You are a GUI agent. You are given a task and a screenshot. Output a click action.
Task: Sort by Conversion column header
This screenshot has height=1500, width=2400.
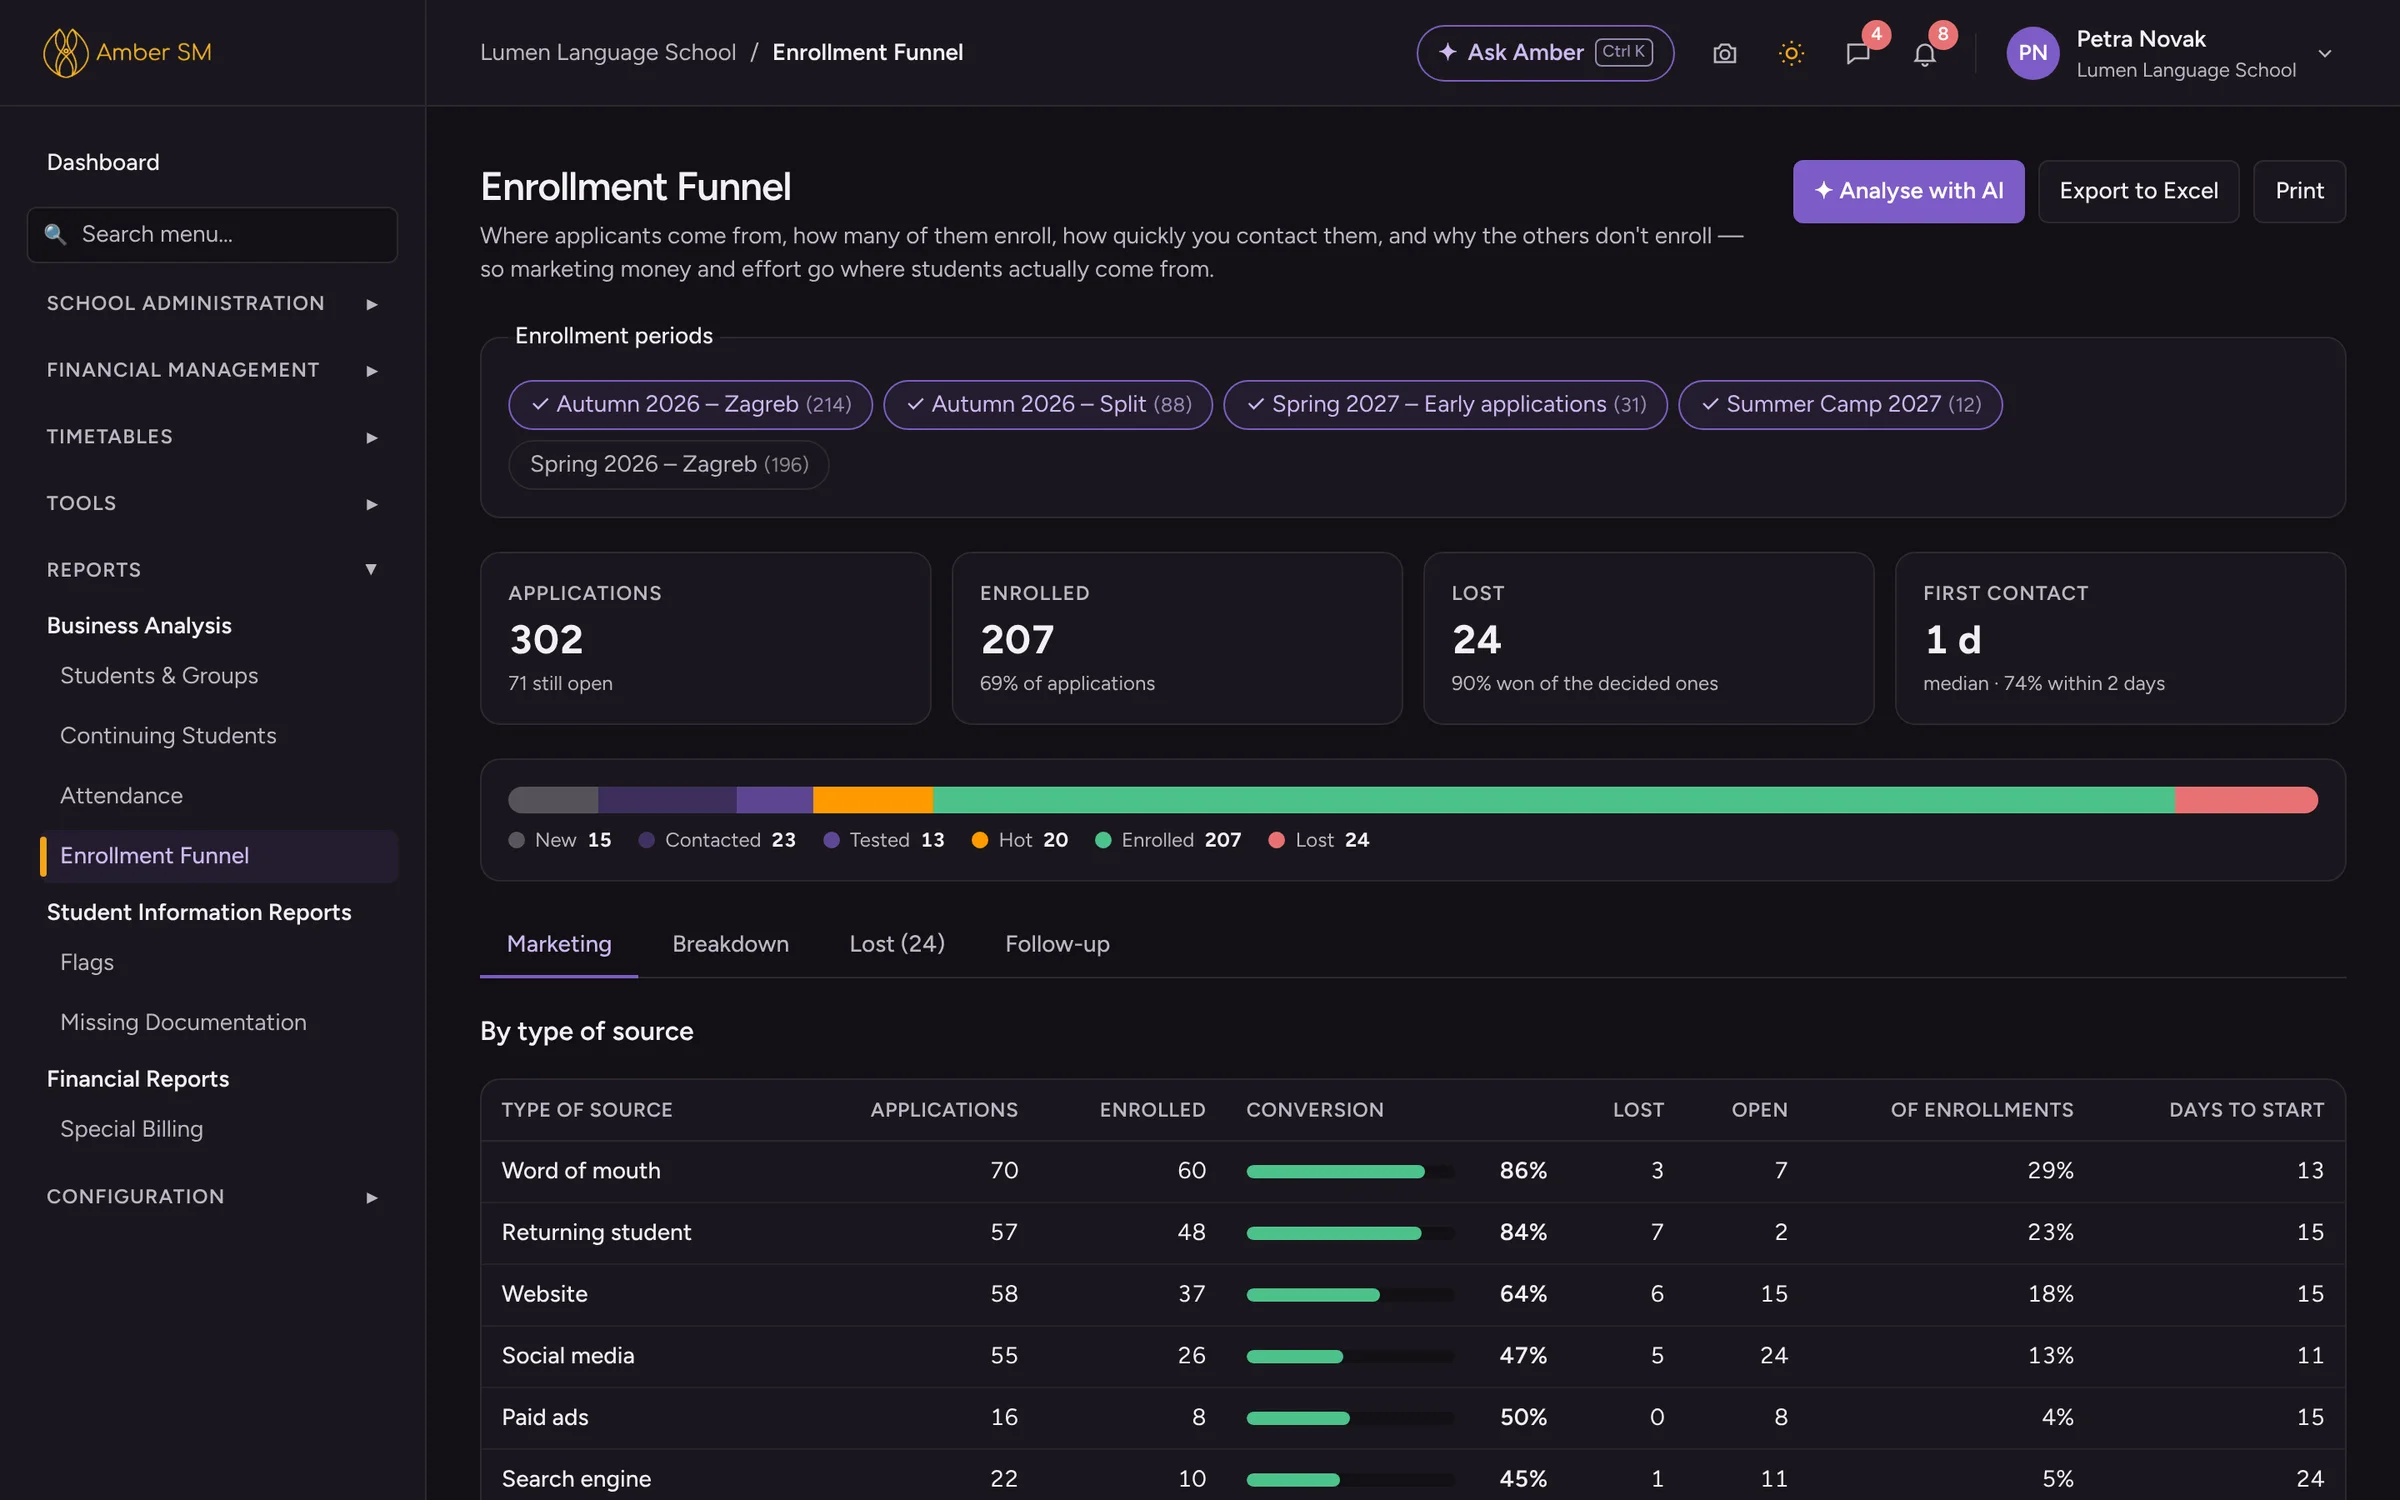[x=1314, y=1109]
